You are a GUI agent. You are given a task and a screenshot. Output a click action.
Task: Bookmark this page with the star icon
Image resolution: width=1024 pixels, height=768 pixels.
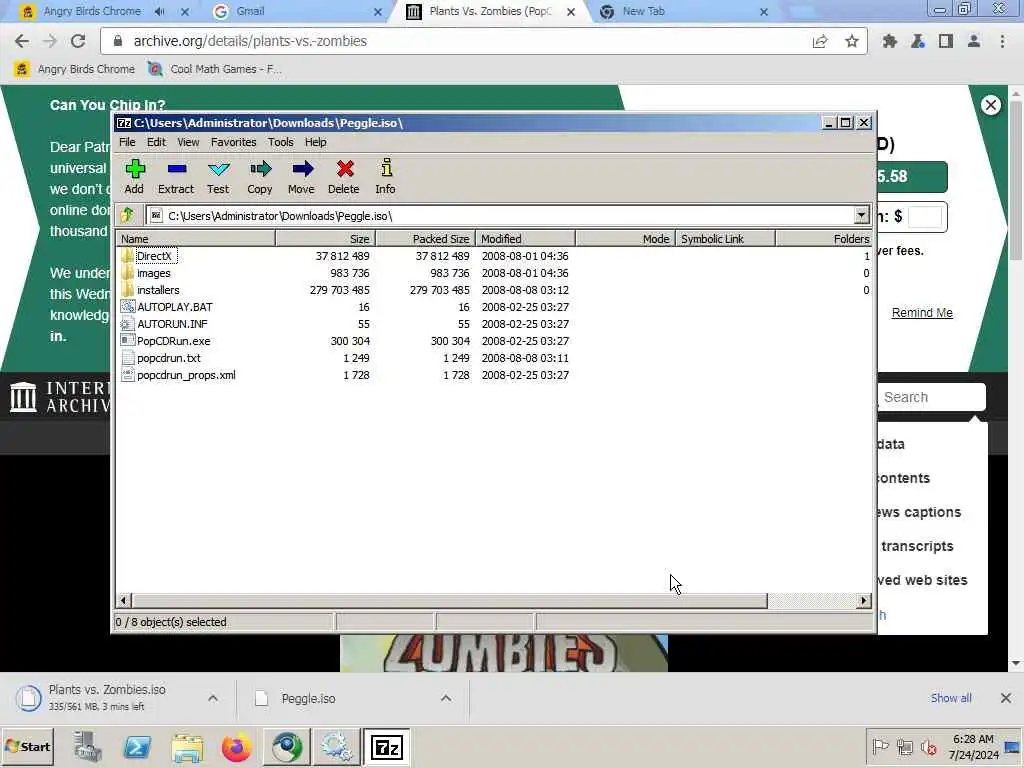tap(852, 41)
